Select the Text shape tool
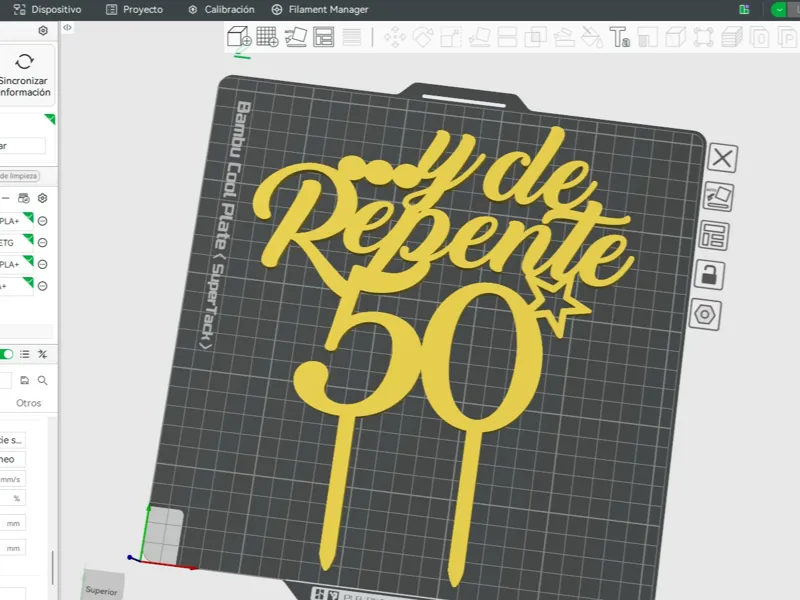800x600 pixels. [620, 37]
